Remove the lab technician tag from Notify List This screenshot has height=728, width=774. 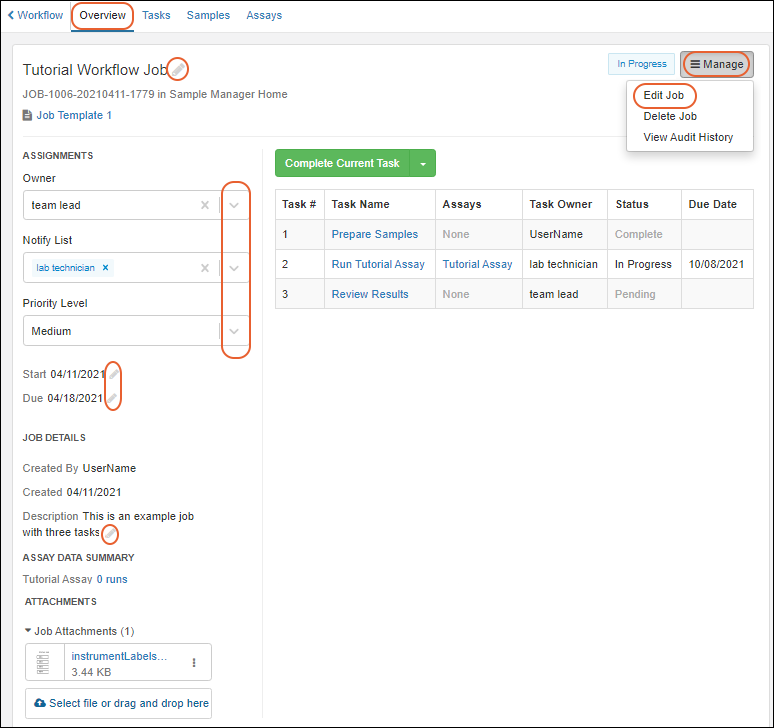[106, 268]
